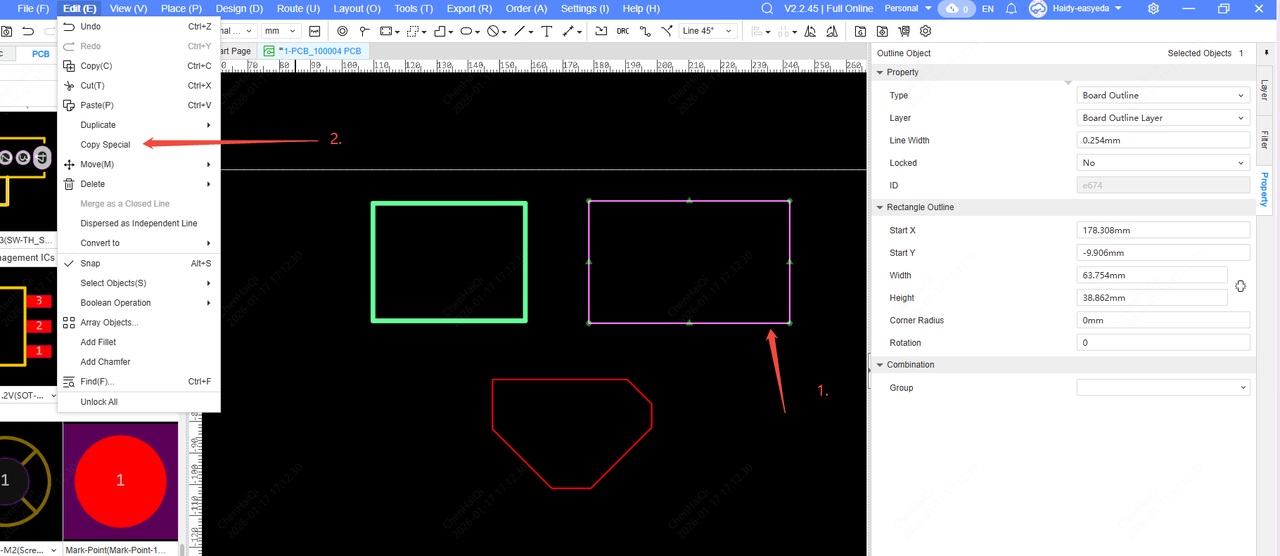Choose Copy Special from Edit menu
Viewport: 1280px width, 556px height.
(x=105, y=145)
